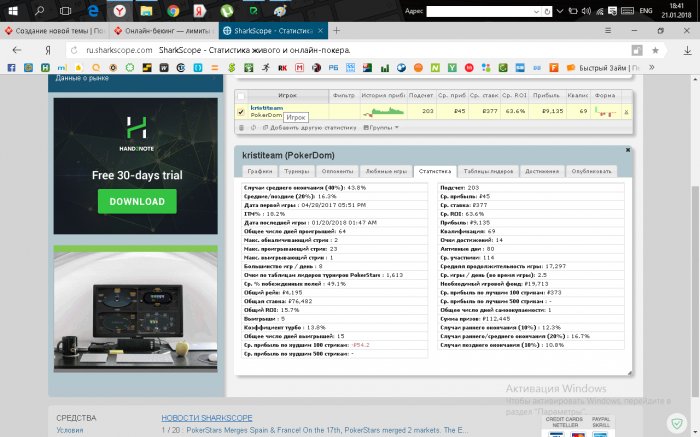The width and height of the screenshot is (700, 437).
Task: Sort by the Прибыль column header
Action: pyautogui.click(x=546, y=96)
